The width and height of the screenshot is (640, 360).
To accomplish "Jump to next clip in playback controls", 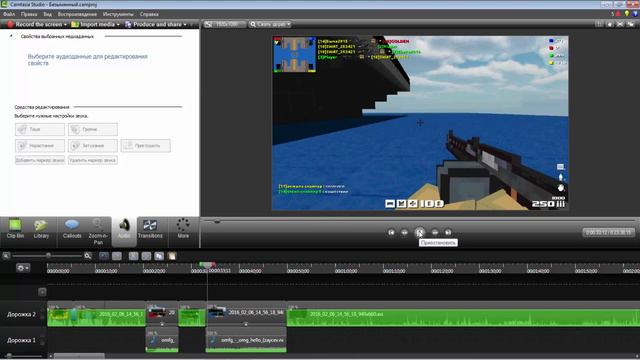I will [448, 232].
